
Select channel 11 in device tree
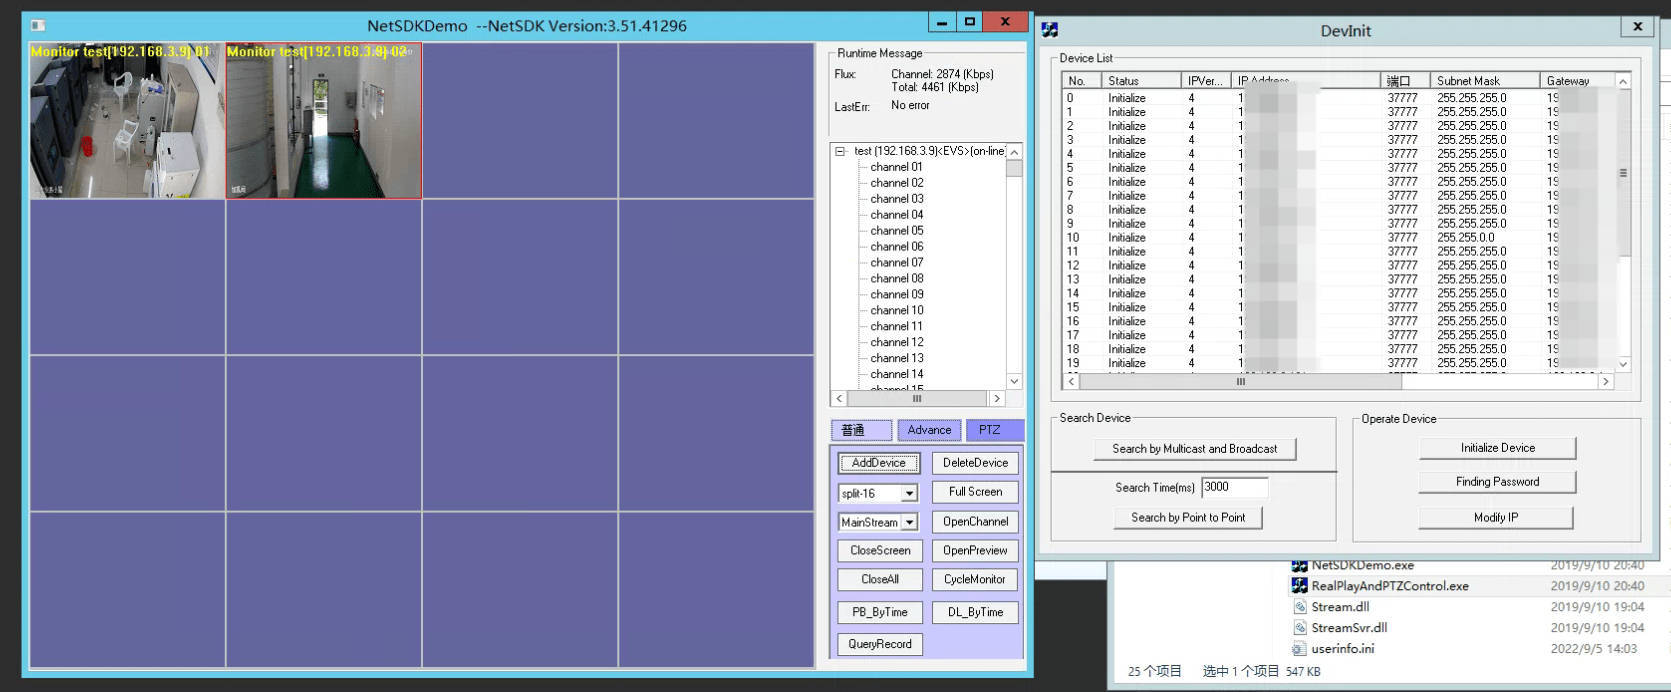click(x=896, y=326)
